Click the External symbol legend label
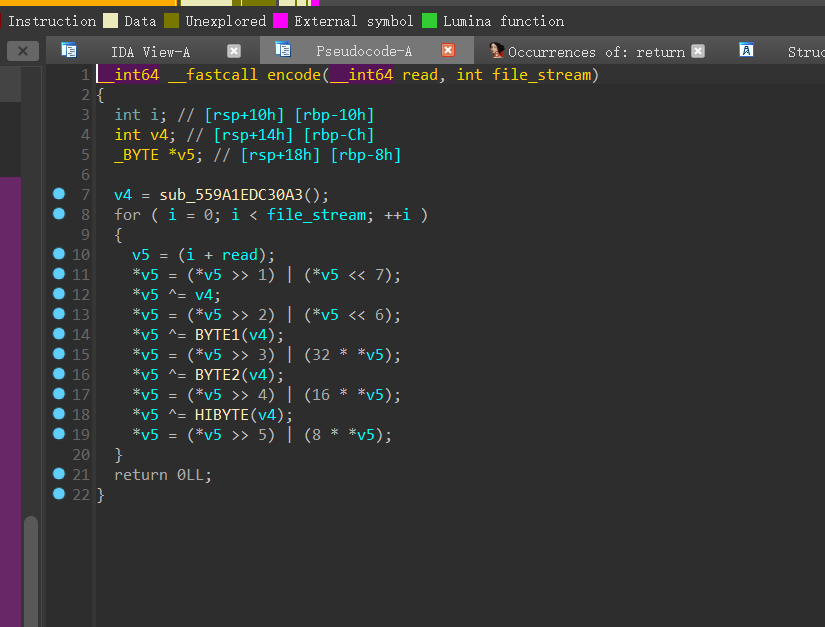Screen dimensions: 825x627 pyautogui.click(x=354, y=21)
